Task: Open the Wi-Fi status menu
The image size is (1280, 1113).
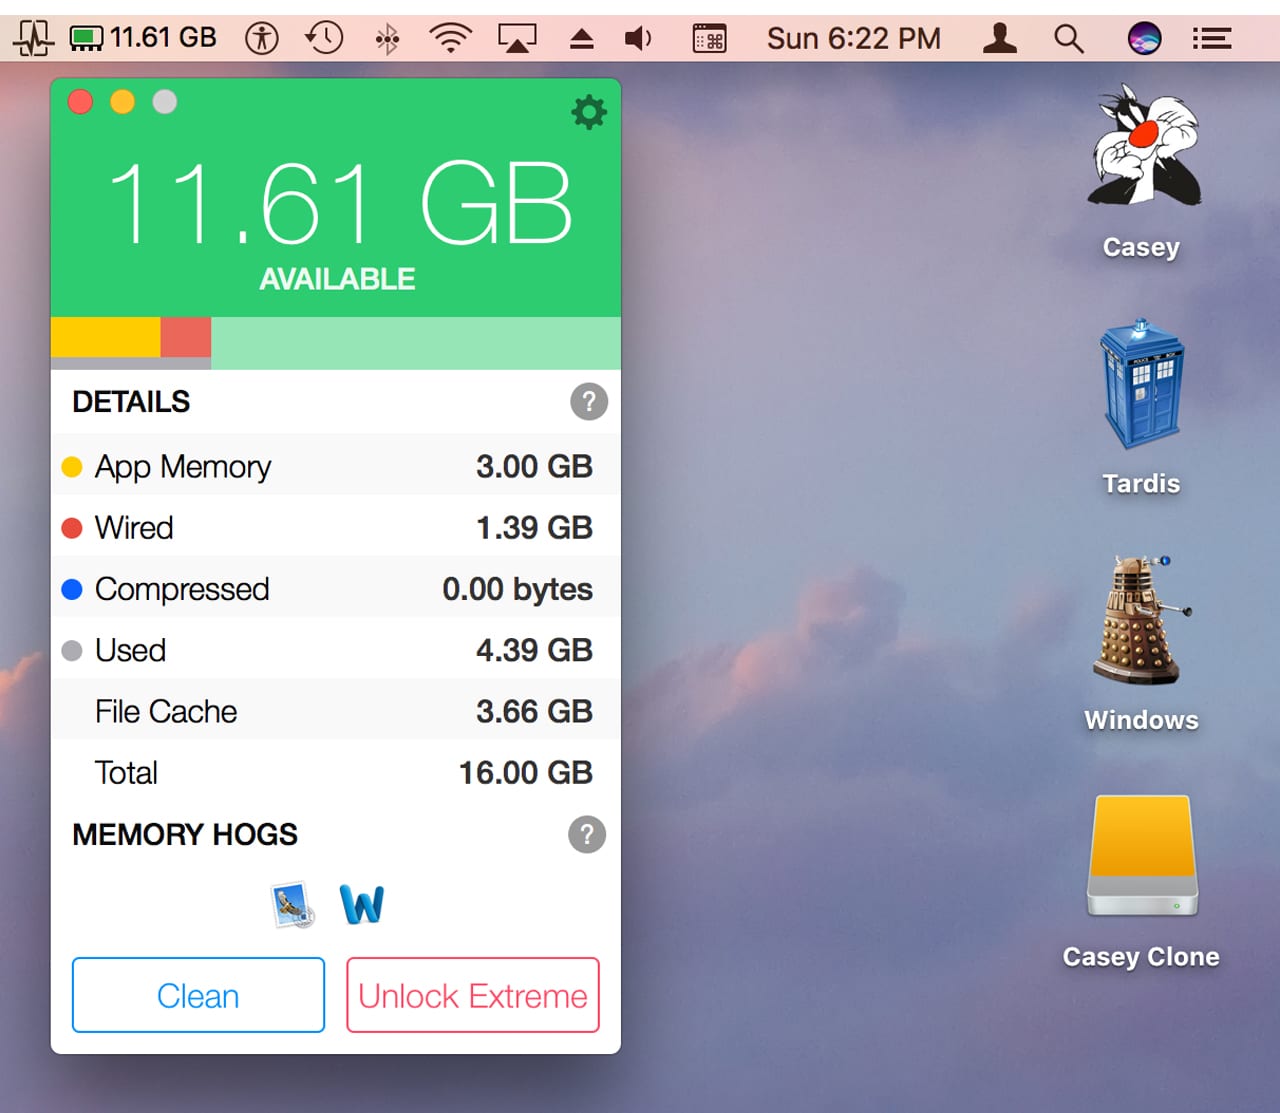Action: tap(450, 39)
